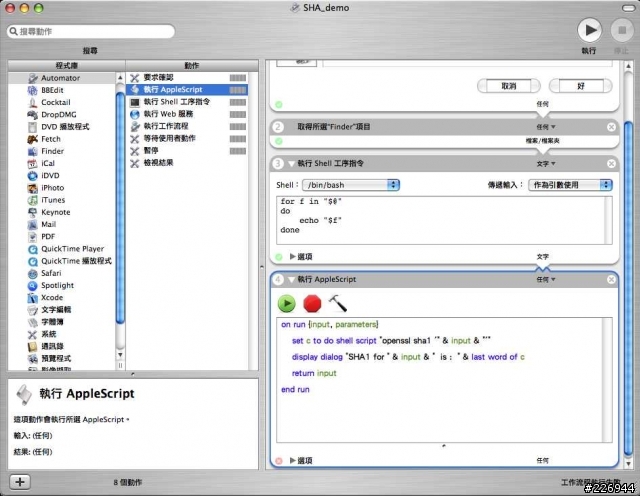Image resolution: width=640 pixels, height=496 pixels.
Task: Select Cocktail in the library list
Action: pos(62,102)
